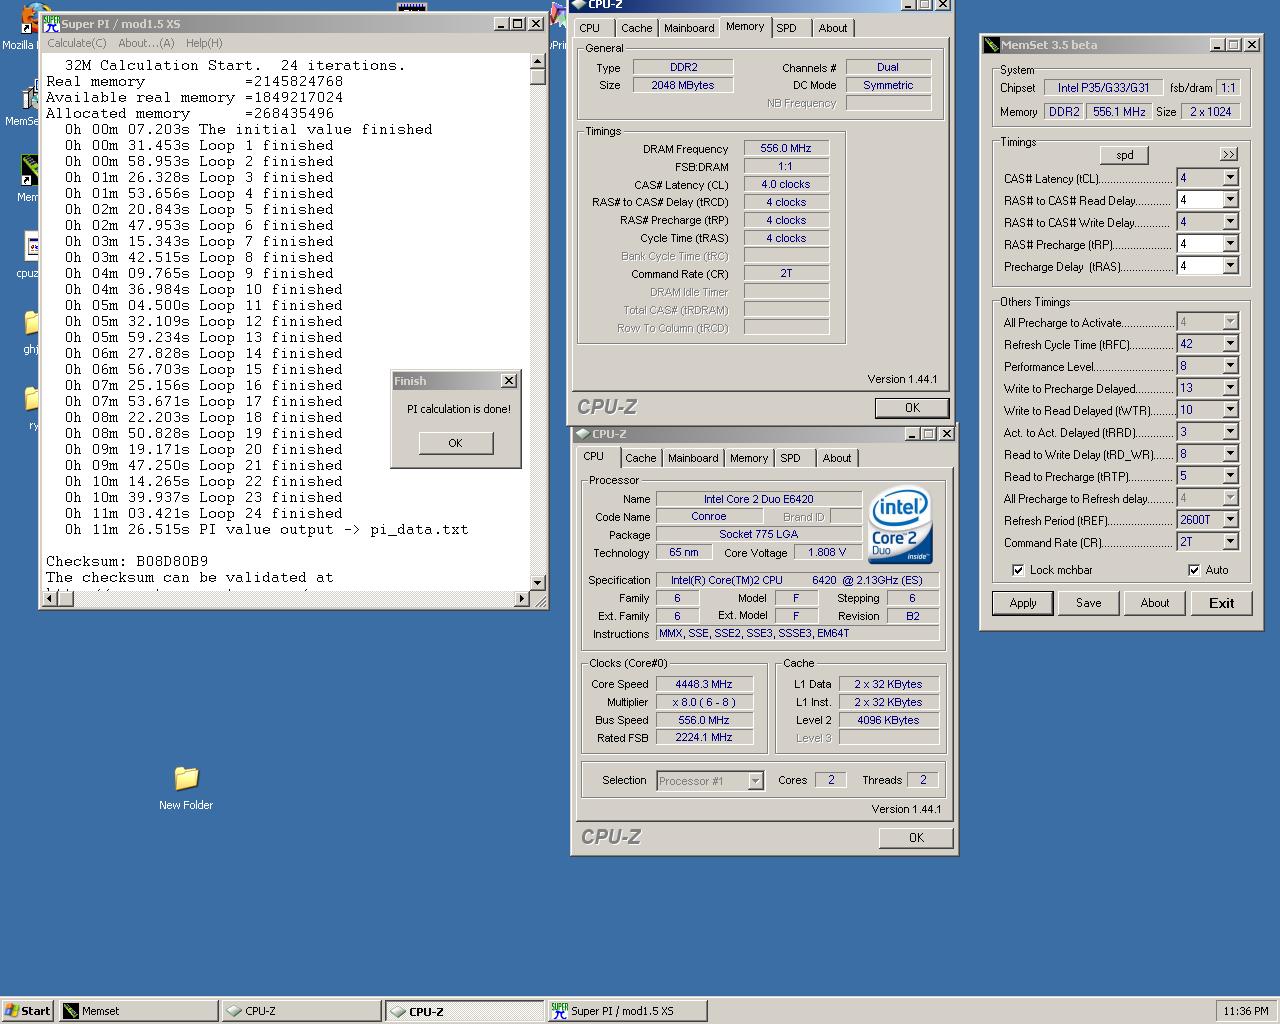Open the Calculate(C) menu in Super PI
This screenshot has height=1024, width=1280.
[x=77, y=43]
